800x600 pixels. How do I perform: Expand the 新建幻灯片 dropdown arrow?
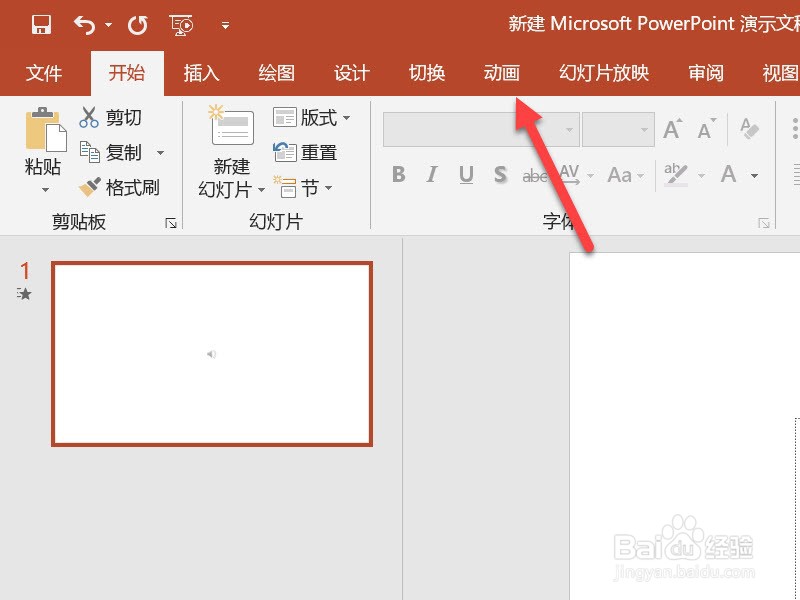click(x=261, y=190)
